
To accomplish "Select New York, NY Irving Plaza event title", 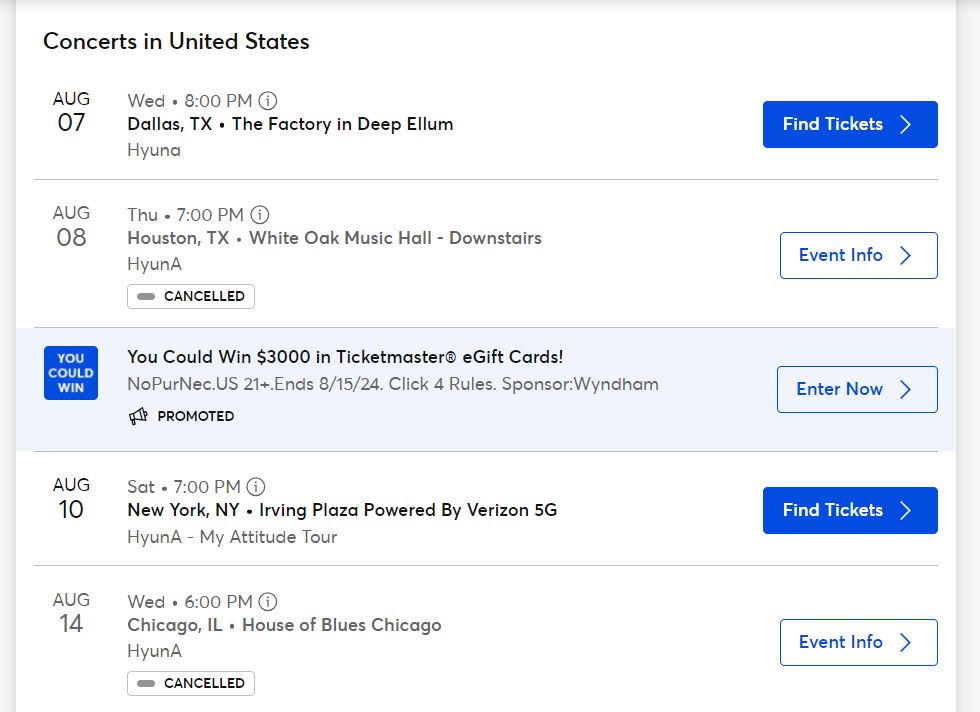I will point(342,510).
